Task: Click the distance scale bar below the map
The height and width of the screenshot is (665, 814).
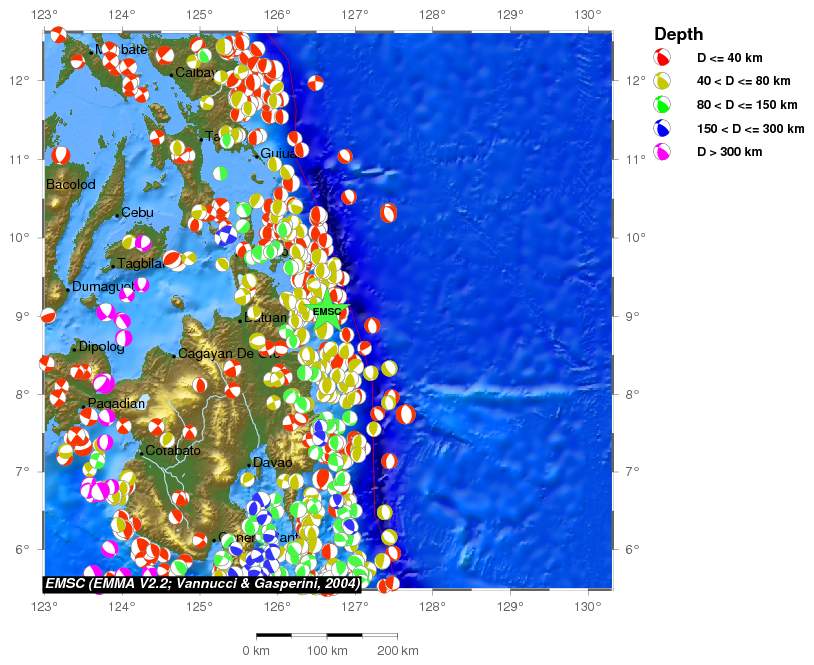Action: tap(327, 635)
